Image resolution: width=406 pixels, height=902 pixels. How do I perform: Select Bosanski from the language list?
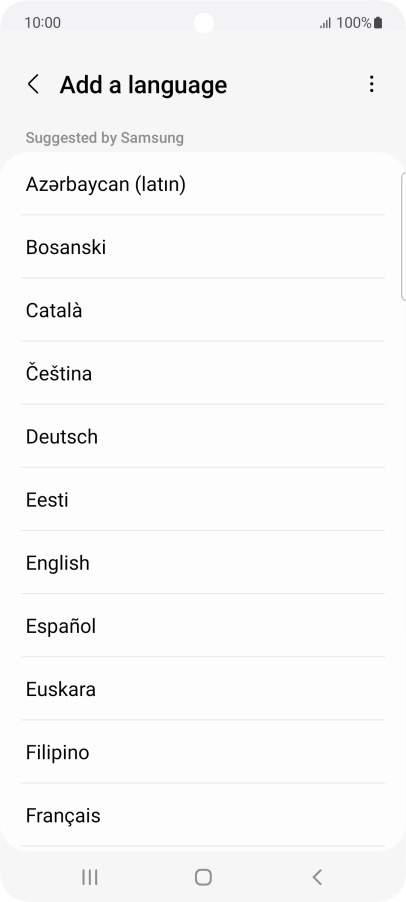(x=203, y=247)
